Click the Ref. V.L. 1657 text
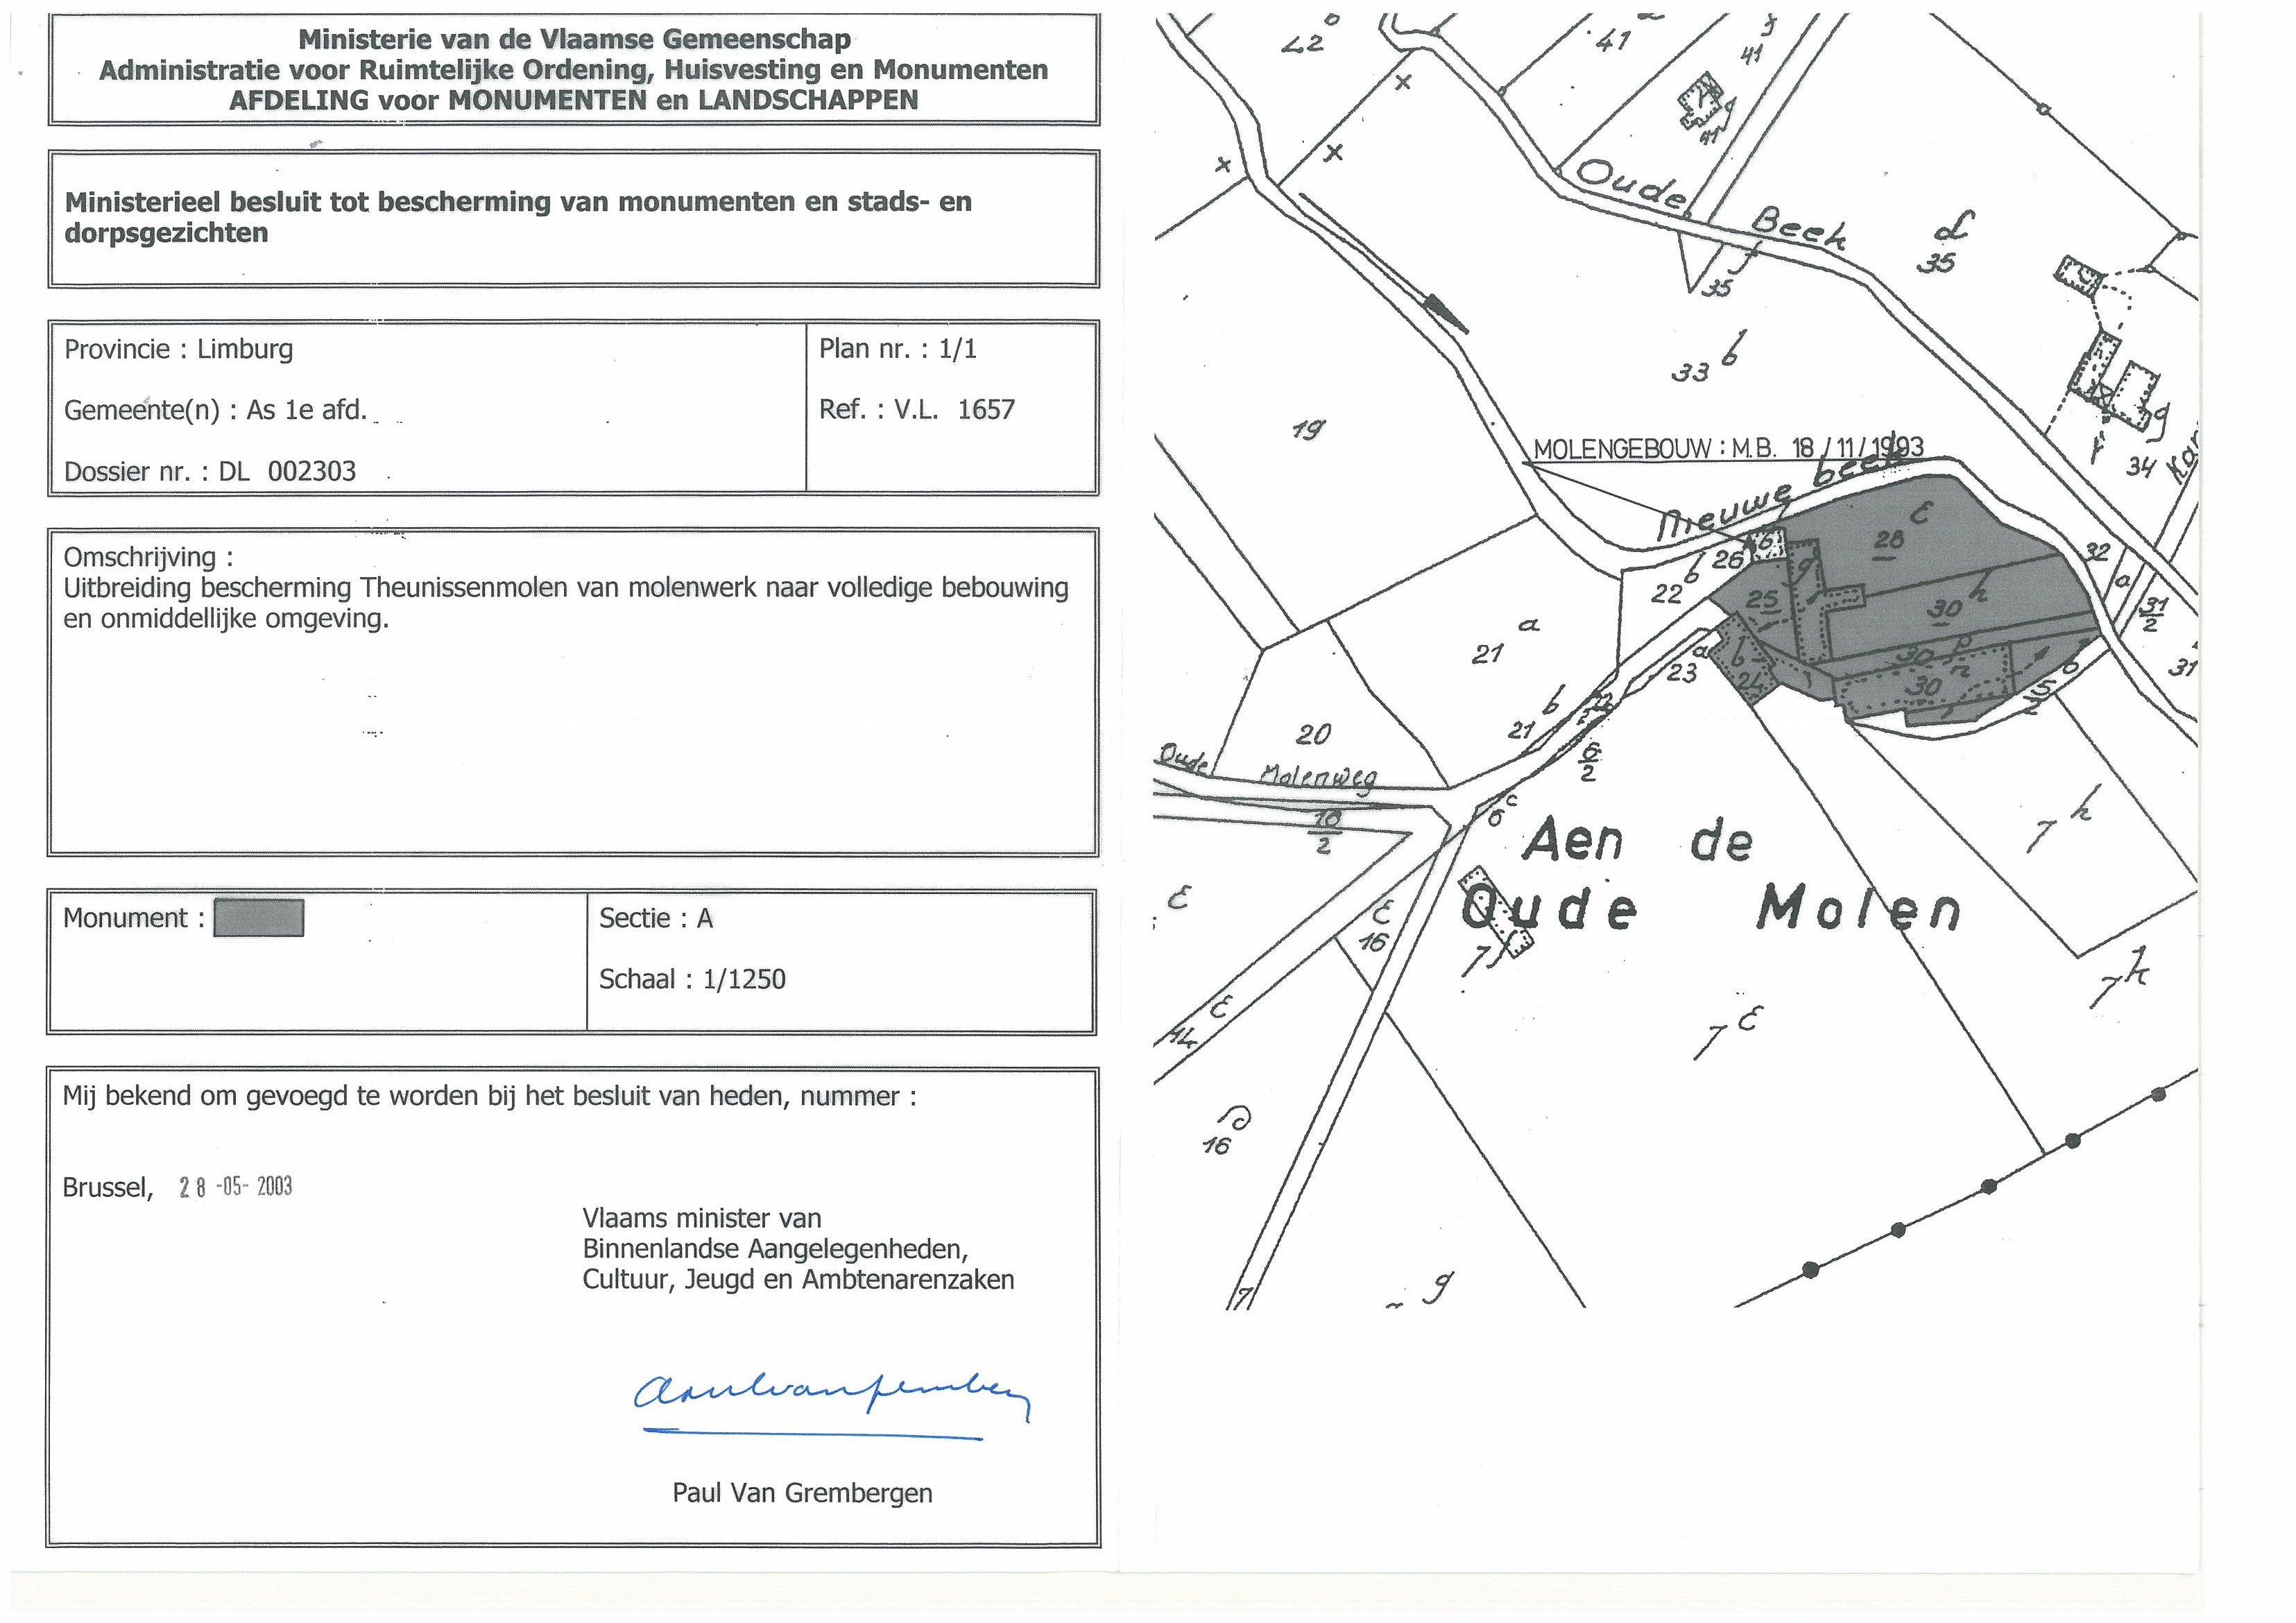 (x=916, y=409)
